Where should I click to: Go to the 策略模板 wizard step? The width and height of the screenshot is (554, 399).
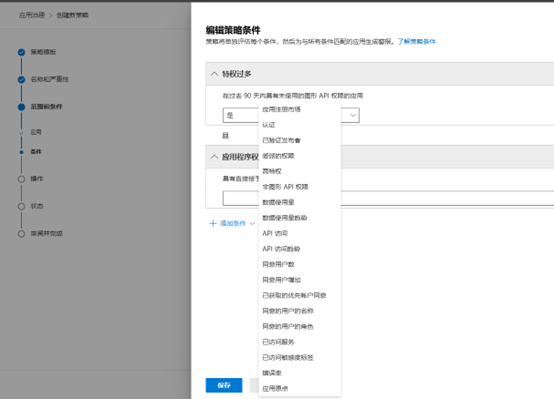[43, 52]
